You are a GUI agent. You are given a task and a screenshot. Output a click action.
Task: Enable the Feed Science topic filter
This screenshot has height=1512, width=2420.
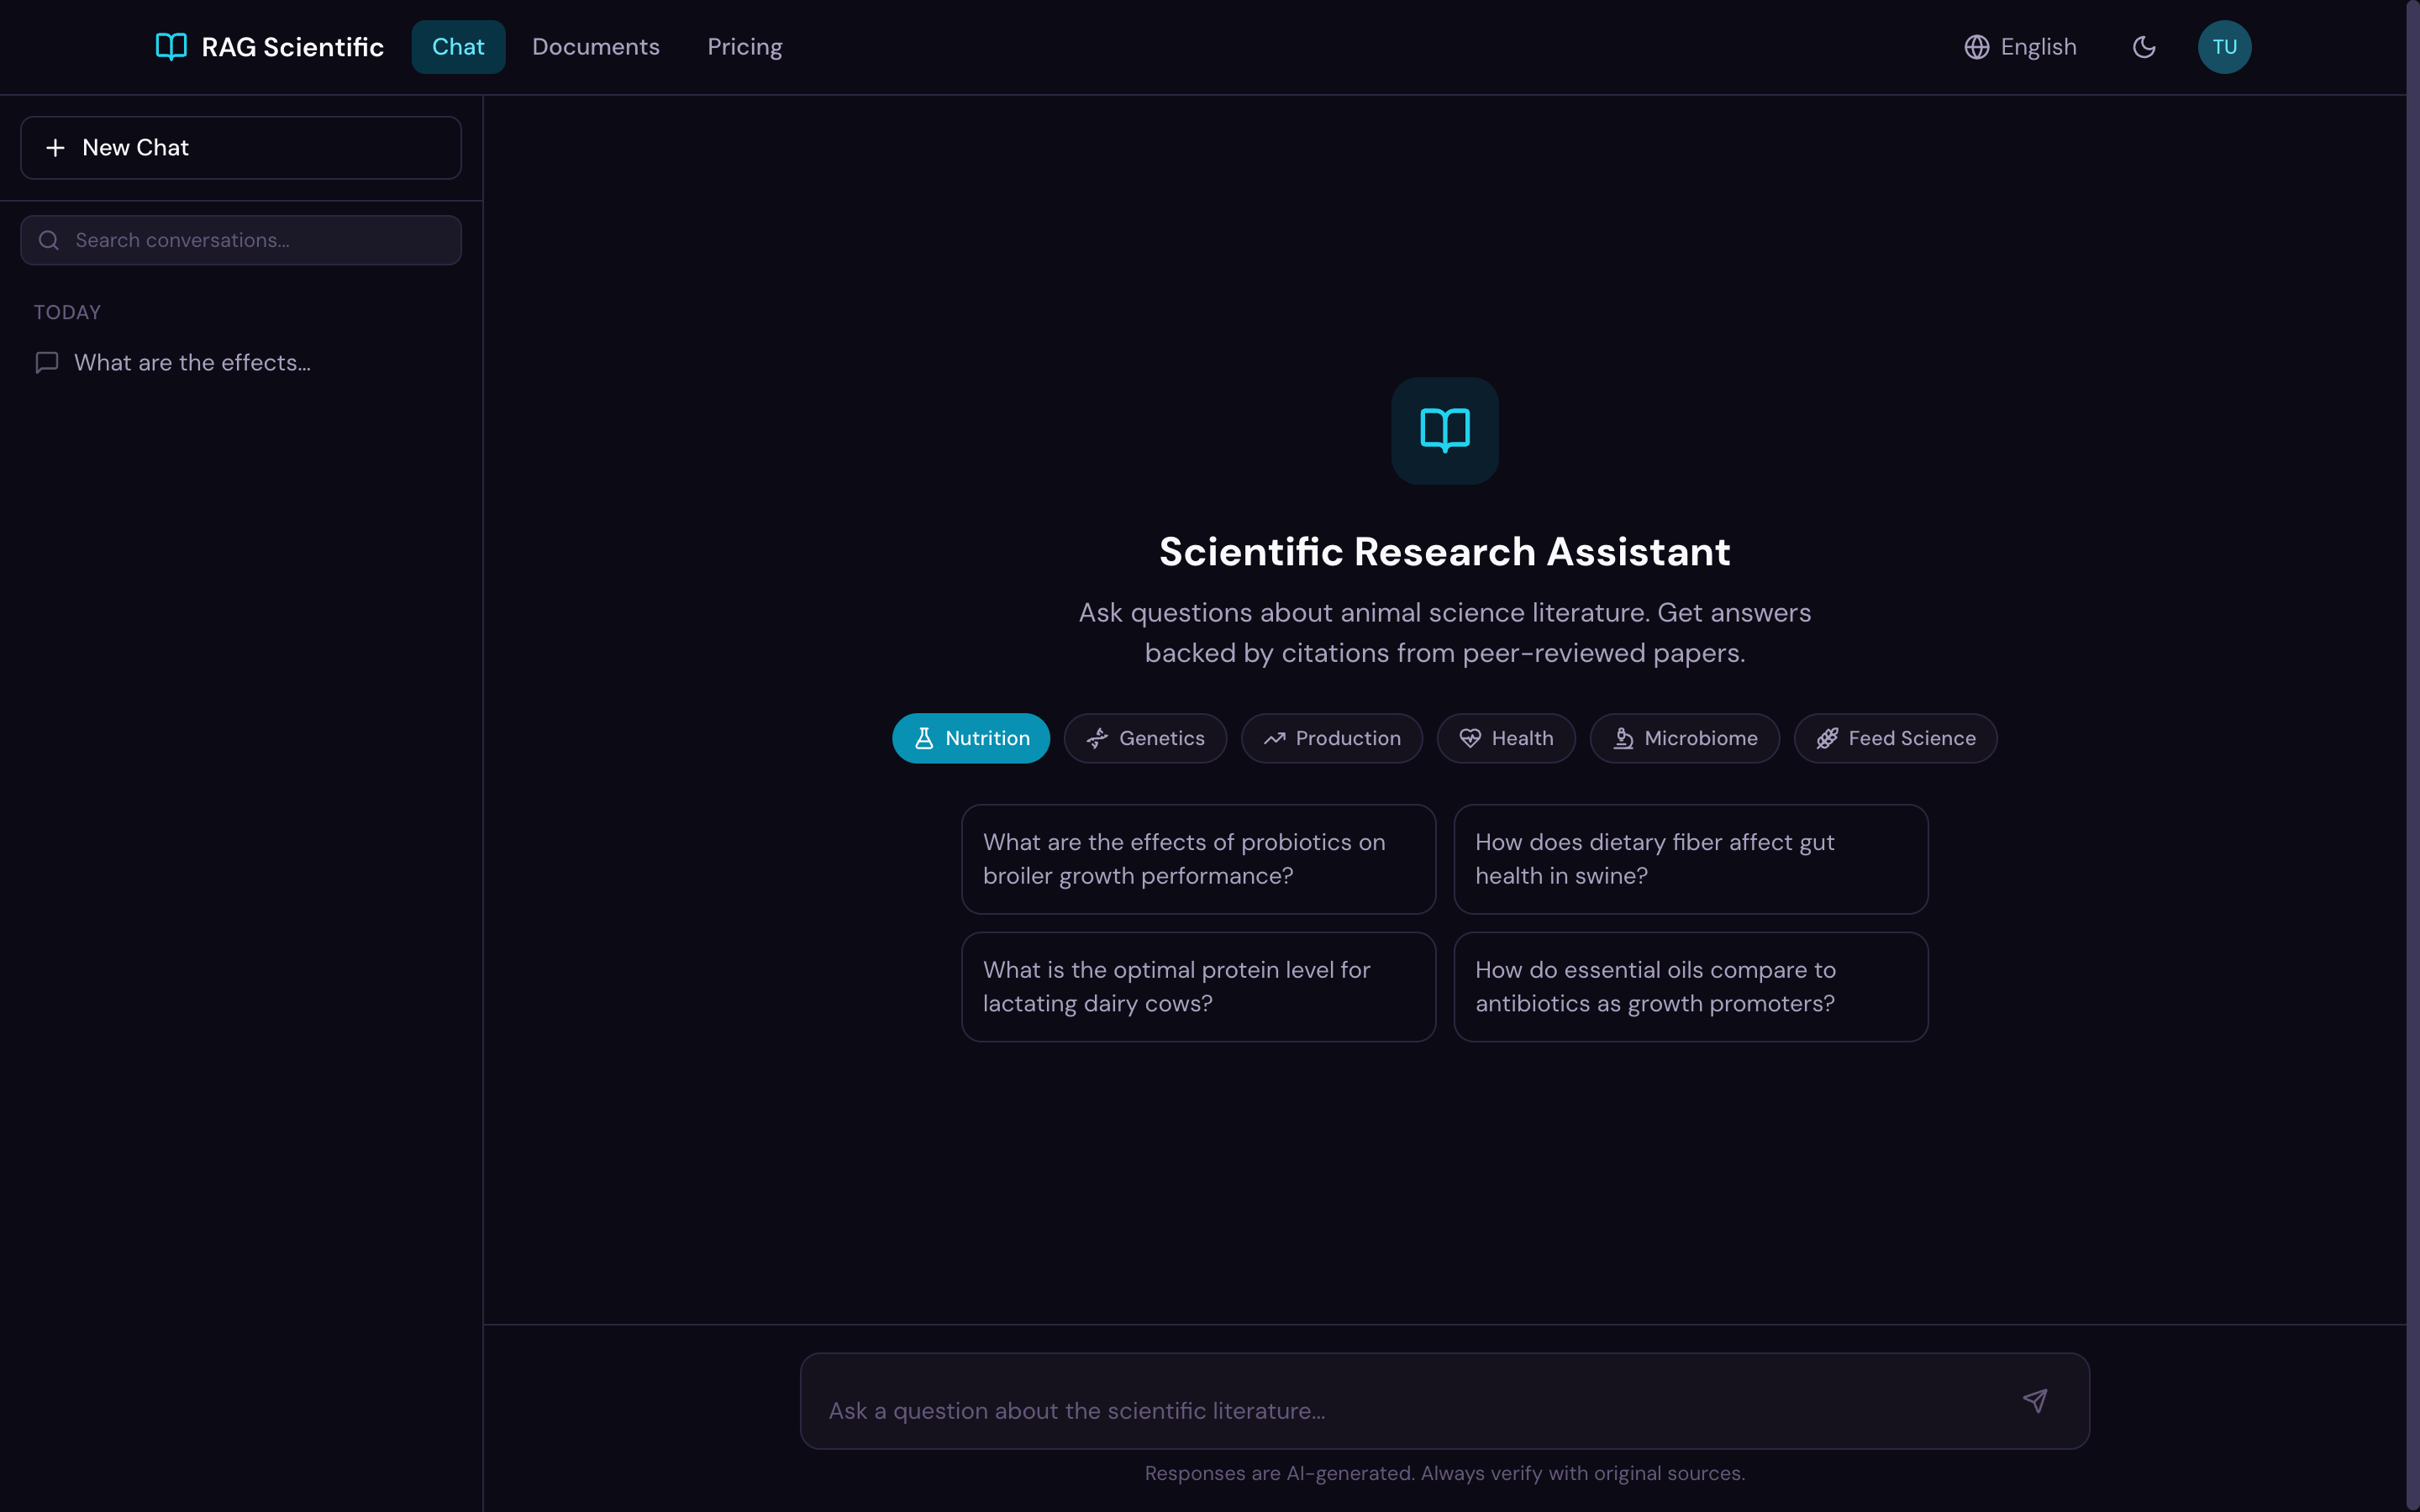pyautogui.click(x=1895, y=738)
